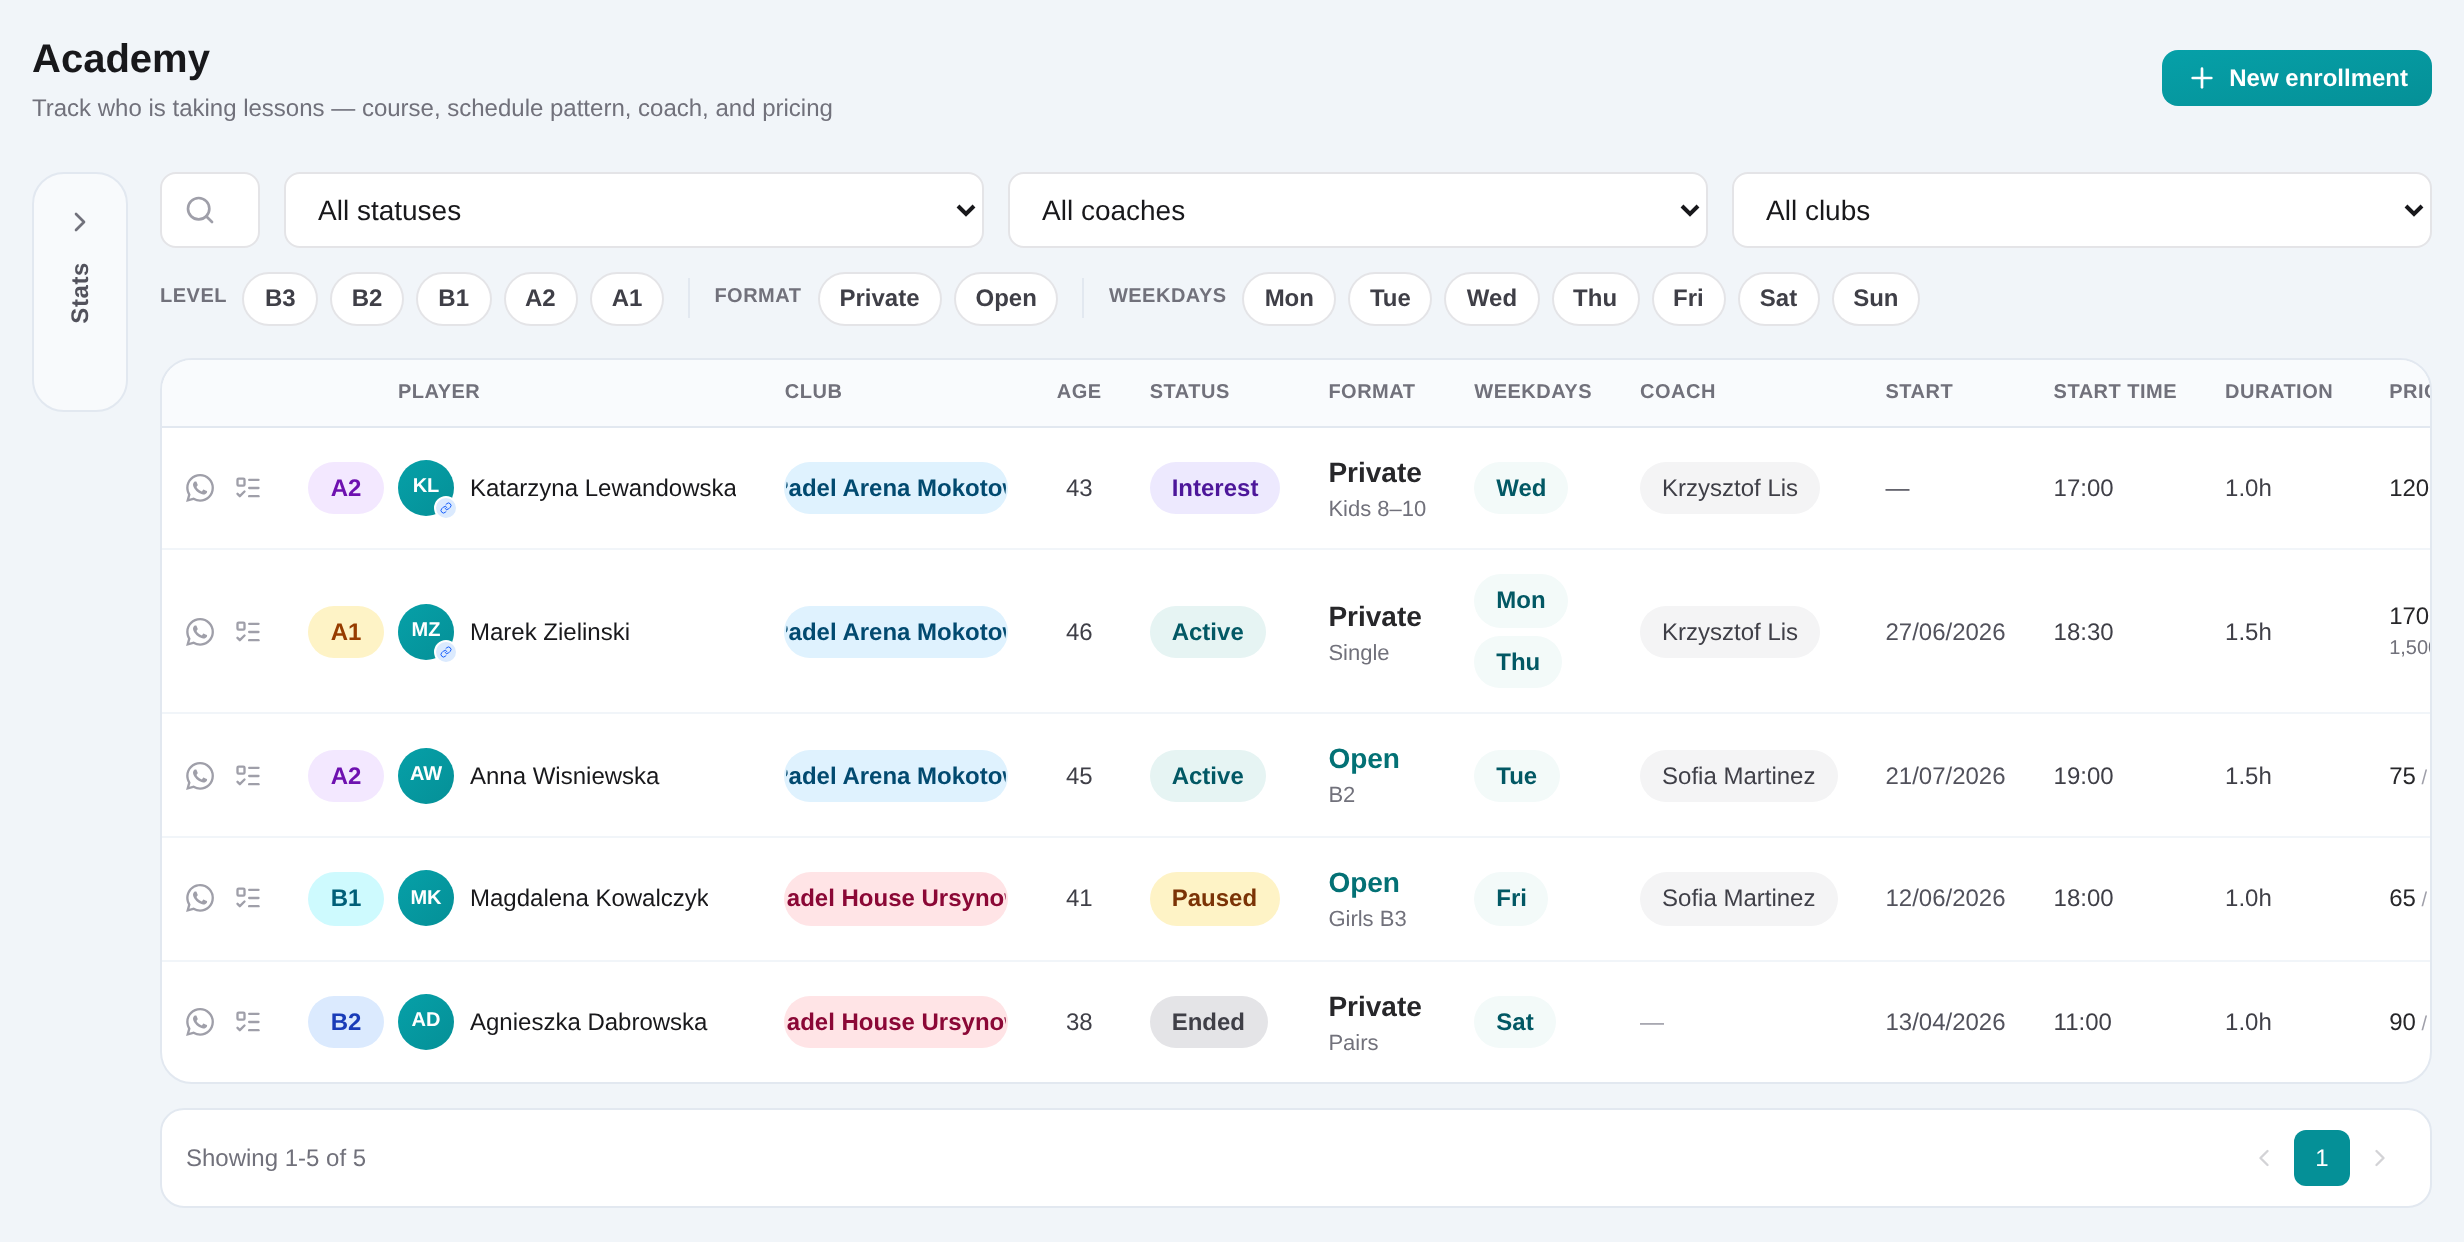The width and height of the screenshot is (2464, 1242).
Task: Sort by PLAYER column header
Action: [439, 392]
